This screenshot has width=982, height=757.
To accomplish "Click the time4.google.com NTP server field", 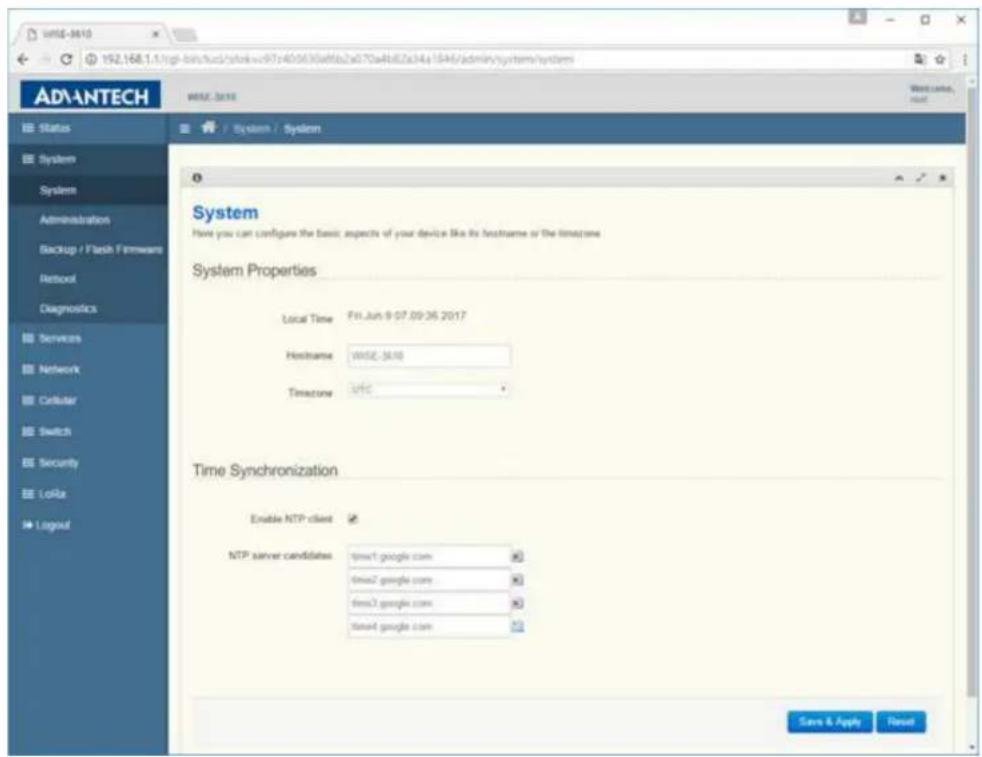I will click(429, 626).
